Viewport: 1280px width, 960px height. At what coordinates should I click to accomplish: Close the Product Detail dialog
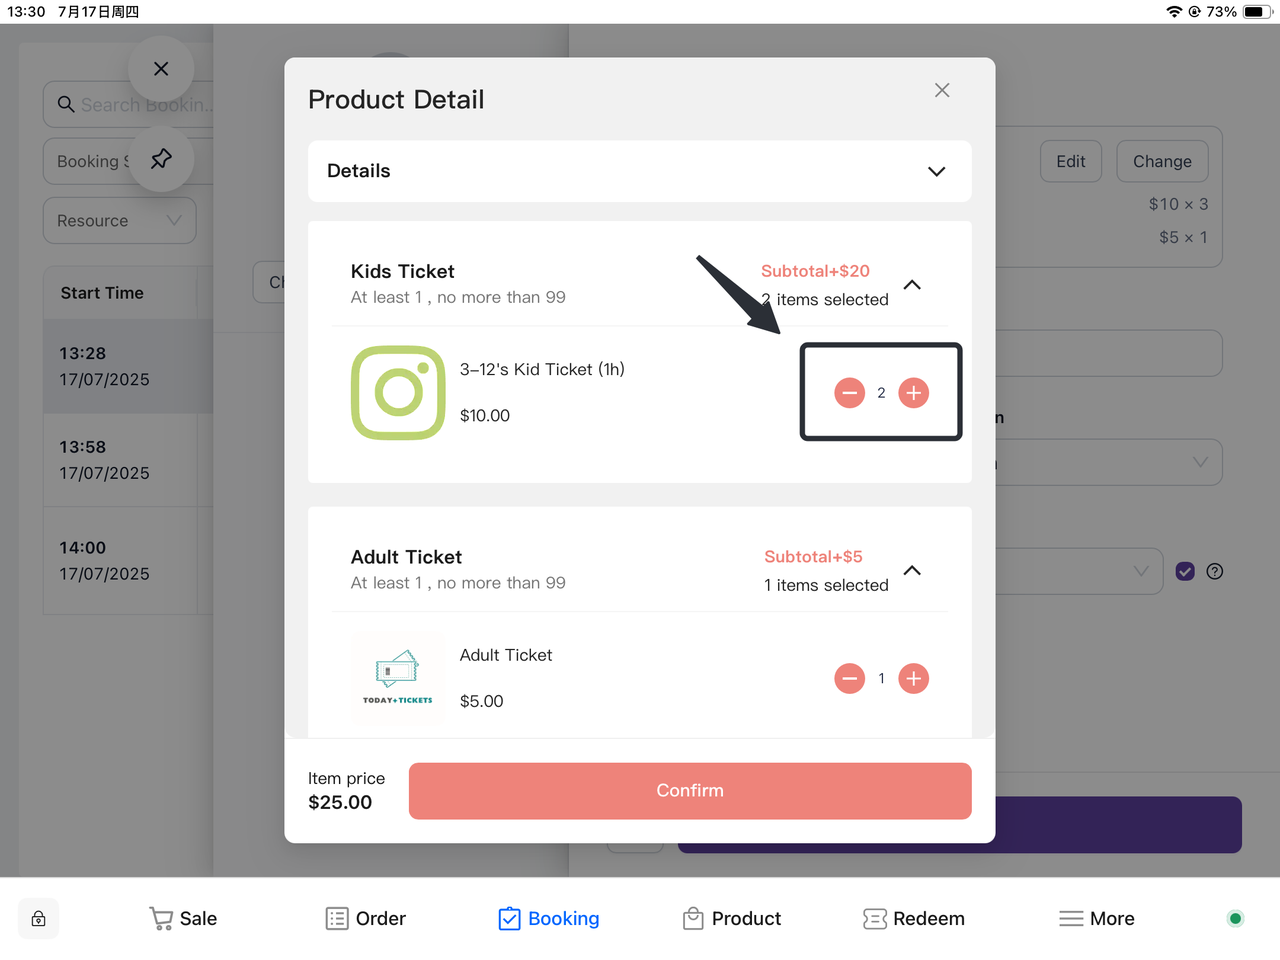(x=941, y=90)
